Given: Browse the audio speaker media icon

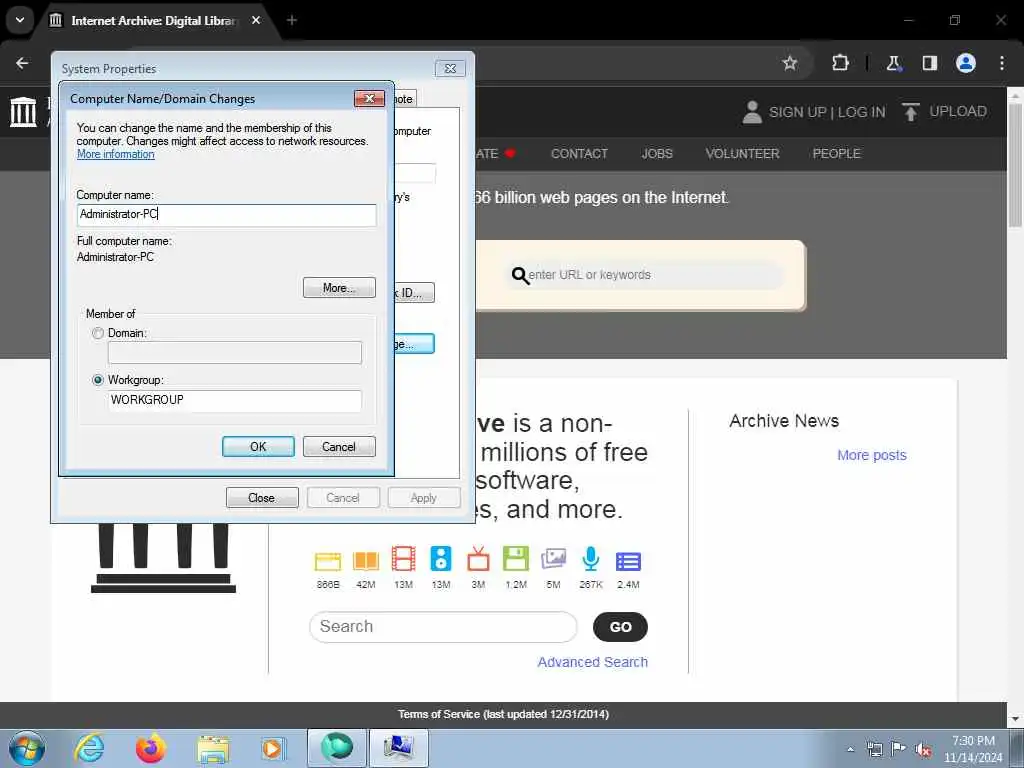Looking at the screenshot, I should coord(441,560).
